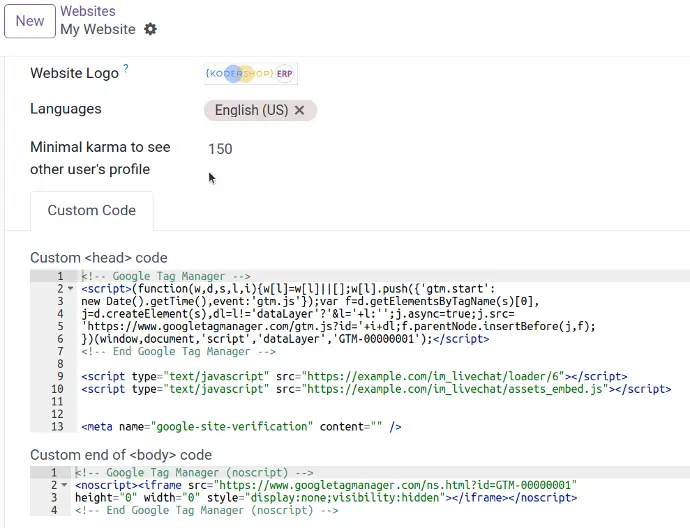The height and width of the screenshot is (528, 690).
Task: Click the End Google Tag Manager comment line 7
Action: point(178,352)
